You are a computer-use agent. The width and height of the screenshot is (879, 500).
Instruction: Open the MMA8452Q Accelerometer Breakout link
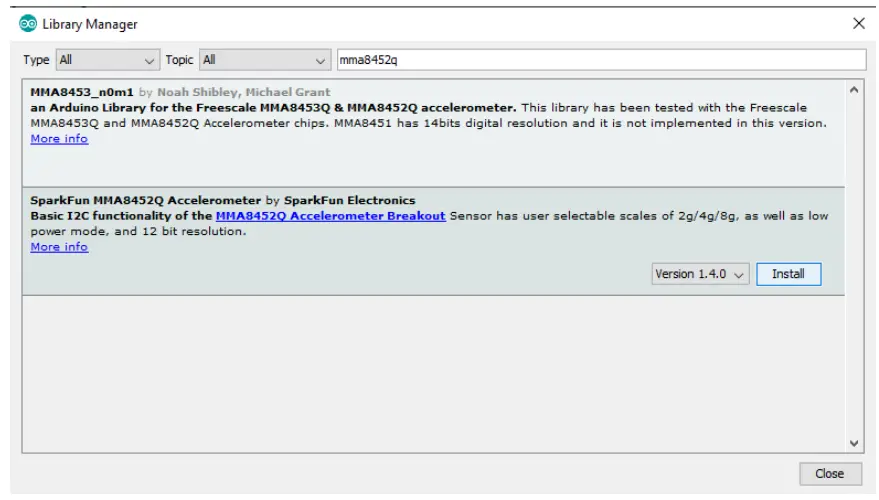[x=331, y=216]
